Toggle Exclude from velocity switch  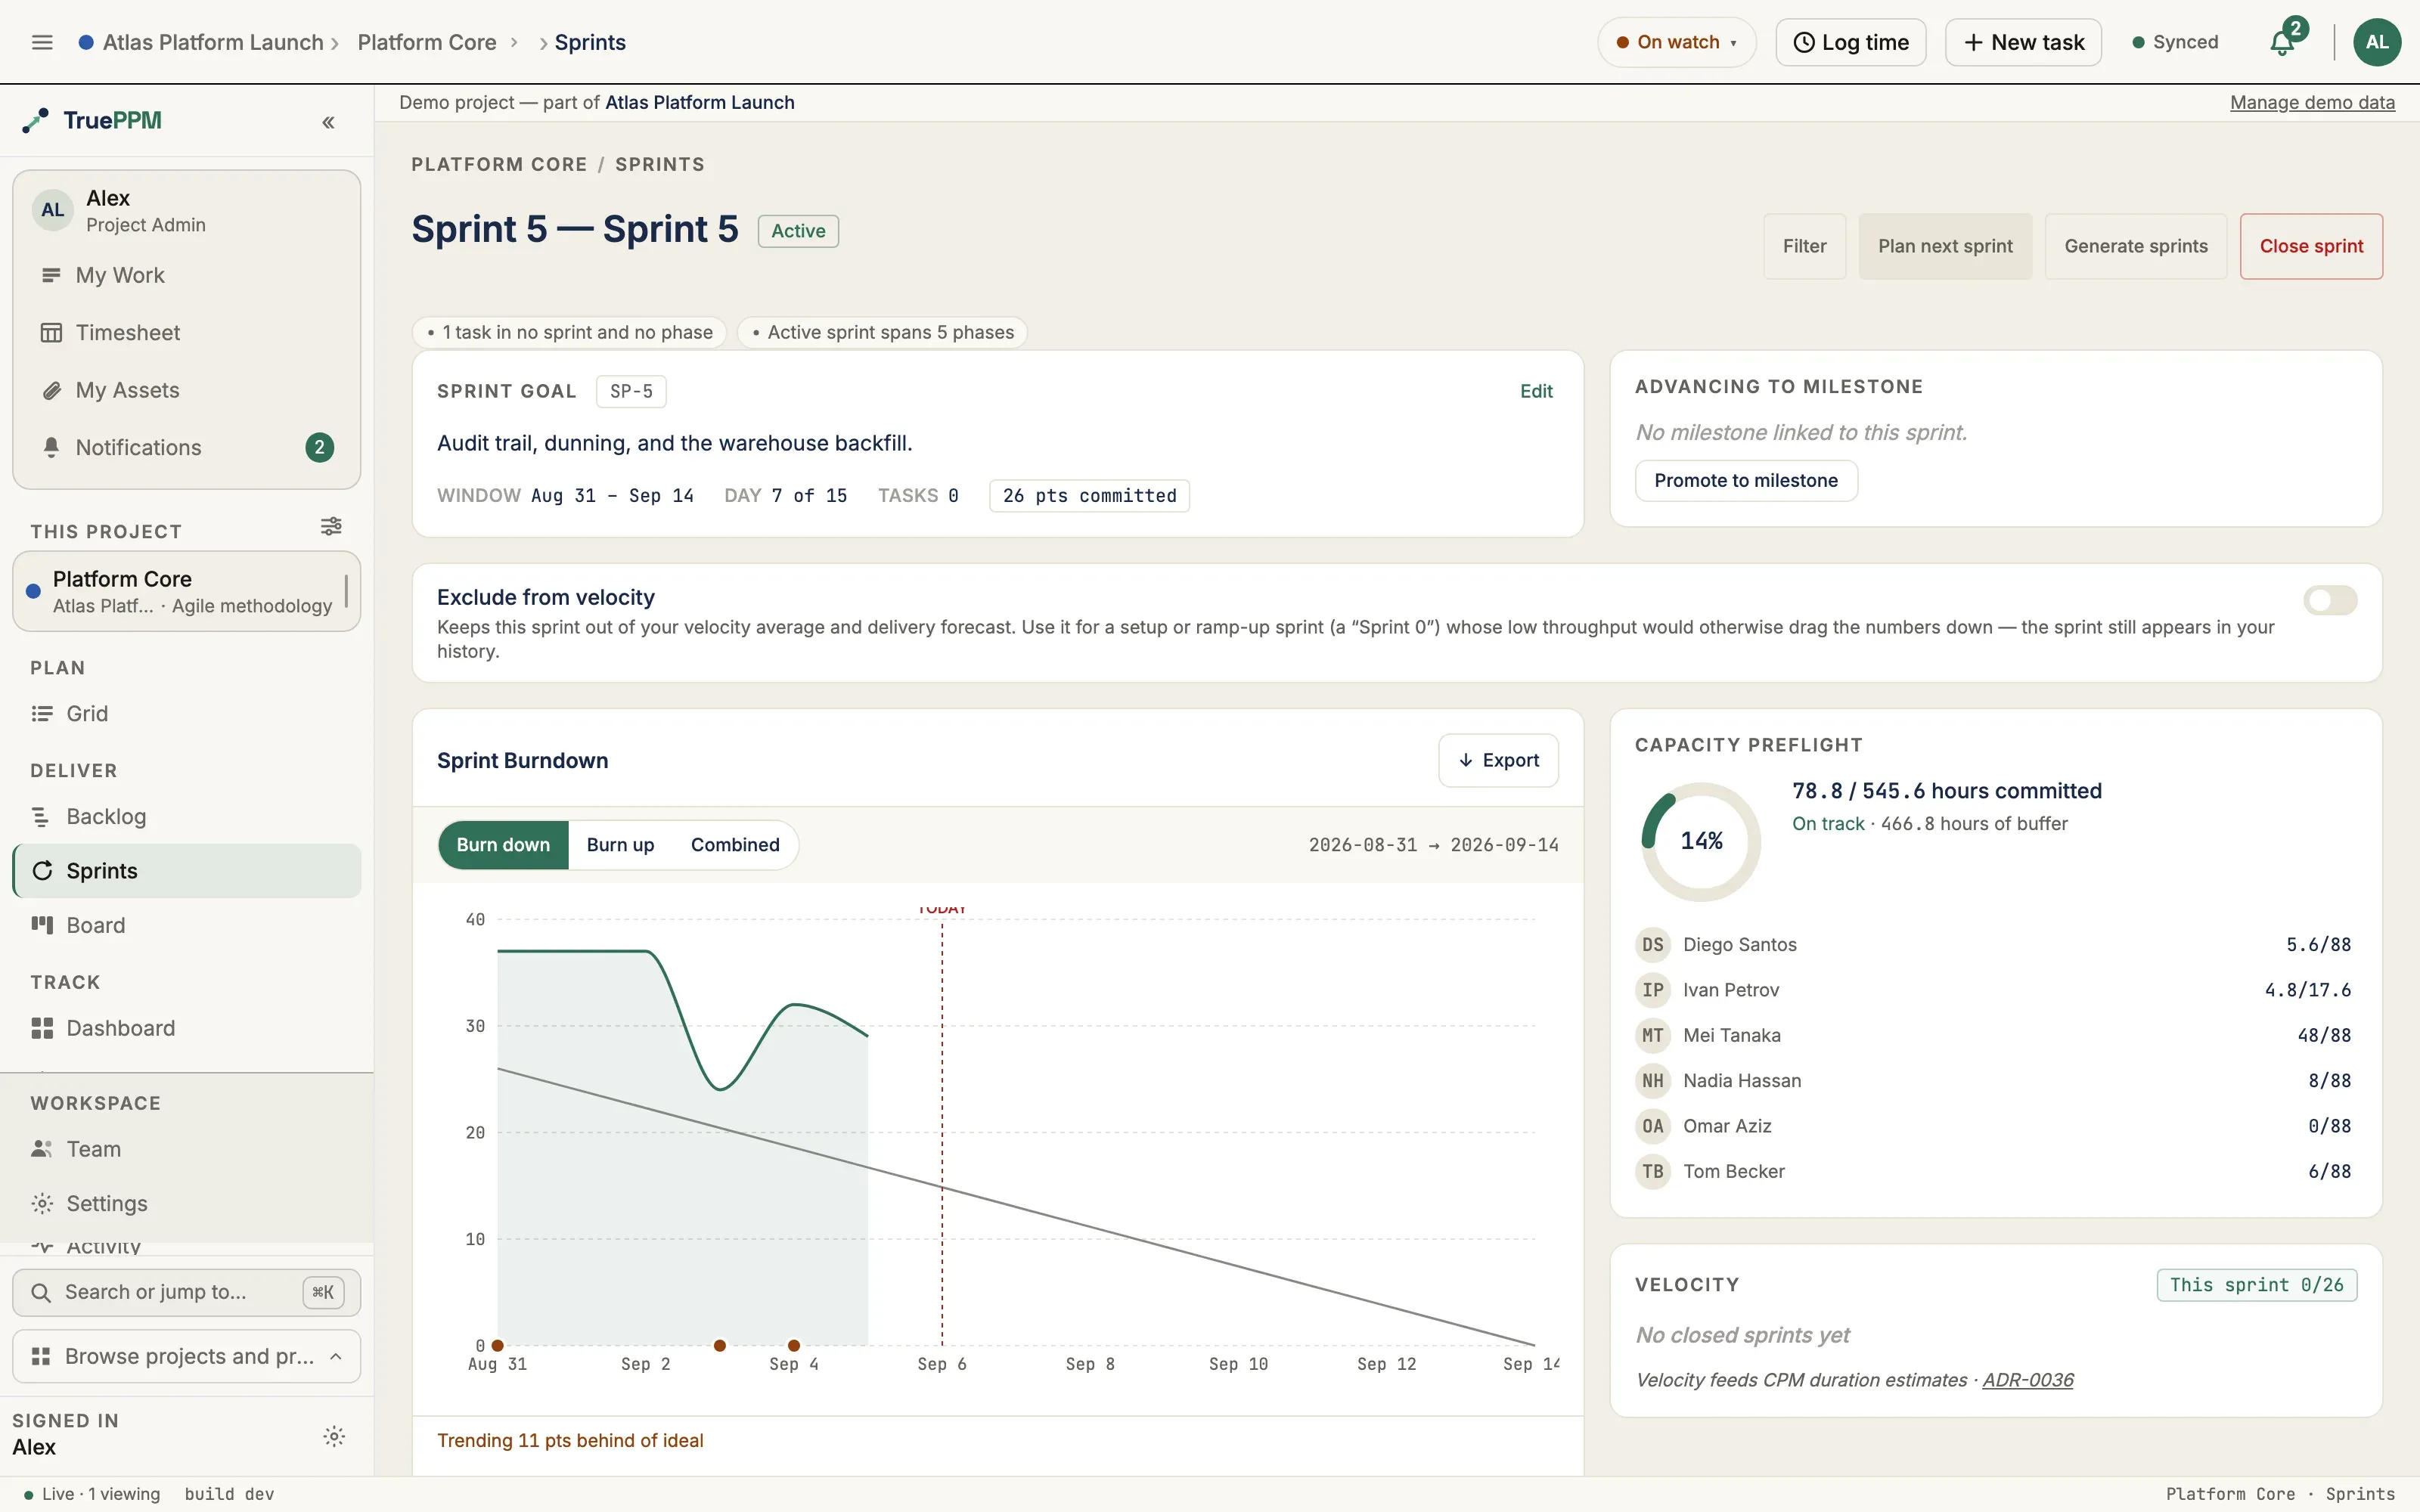(x=2329, y=600)
